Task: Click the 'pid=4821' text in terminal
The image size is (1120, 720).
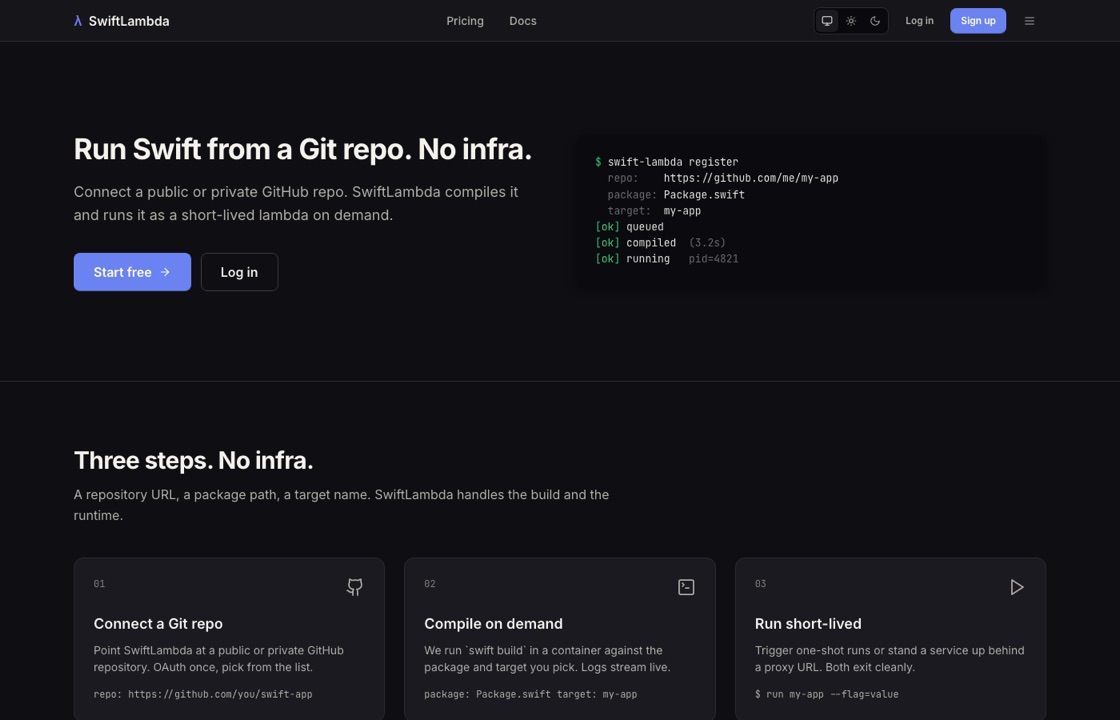Action: 714,259
